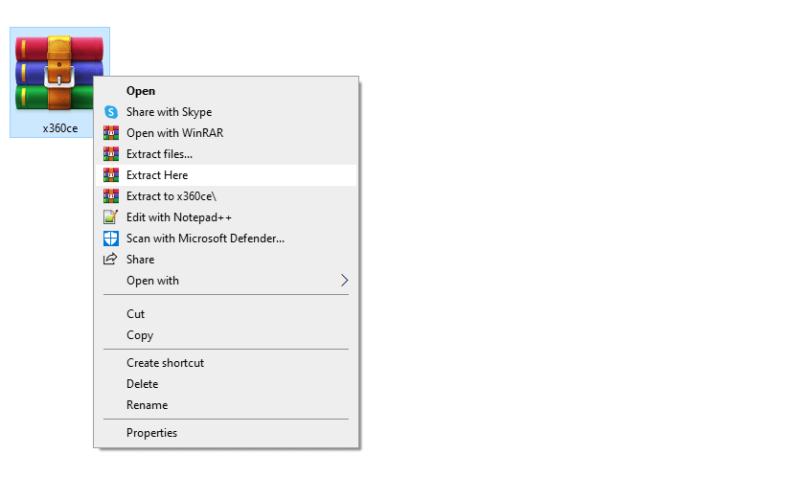Open the Open with submenu
This screenshot has height=500, width=800.
[x=226, y=280]
